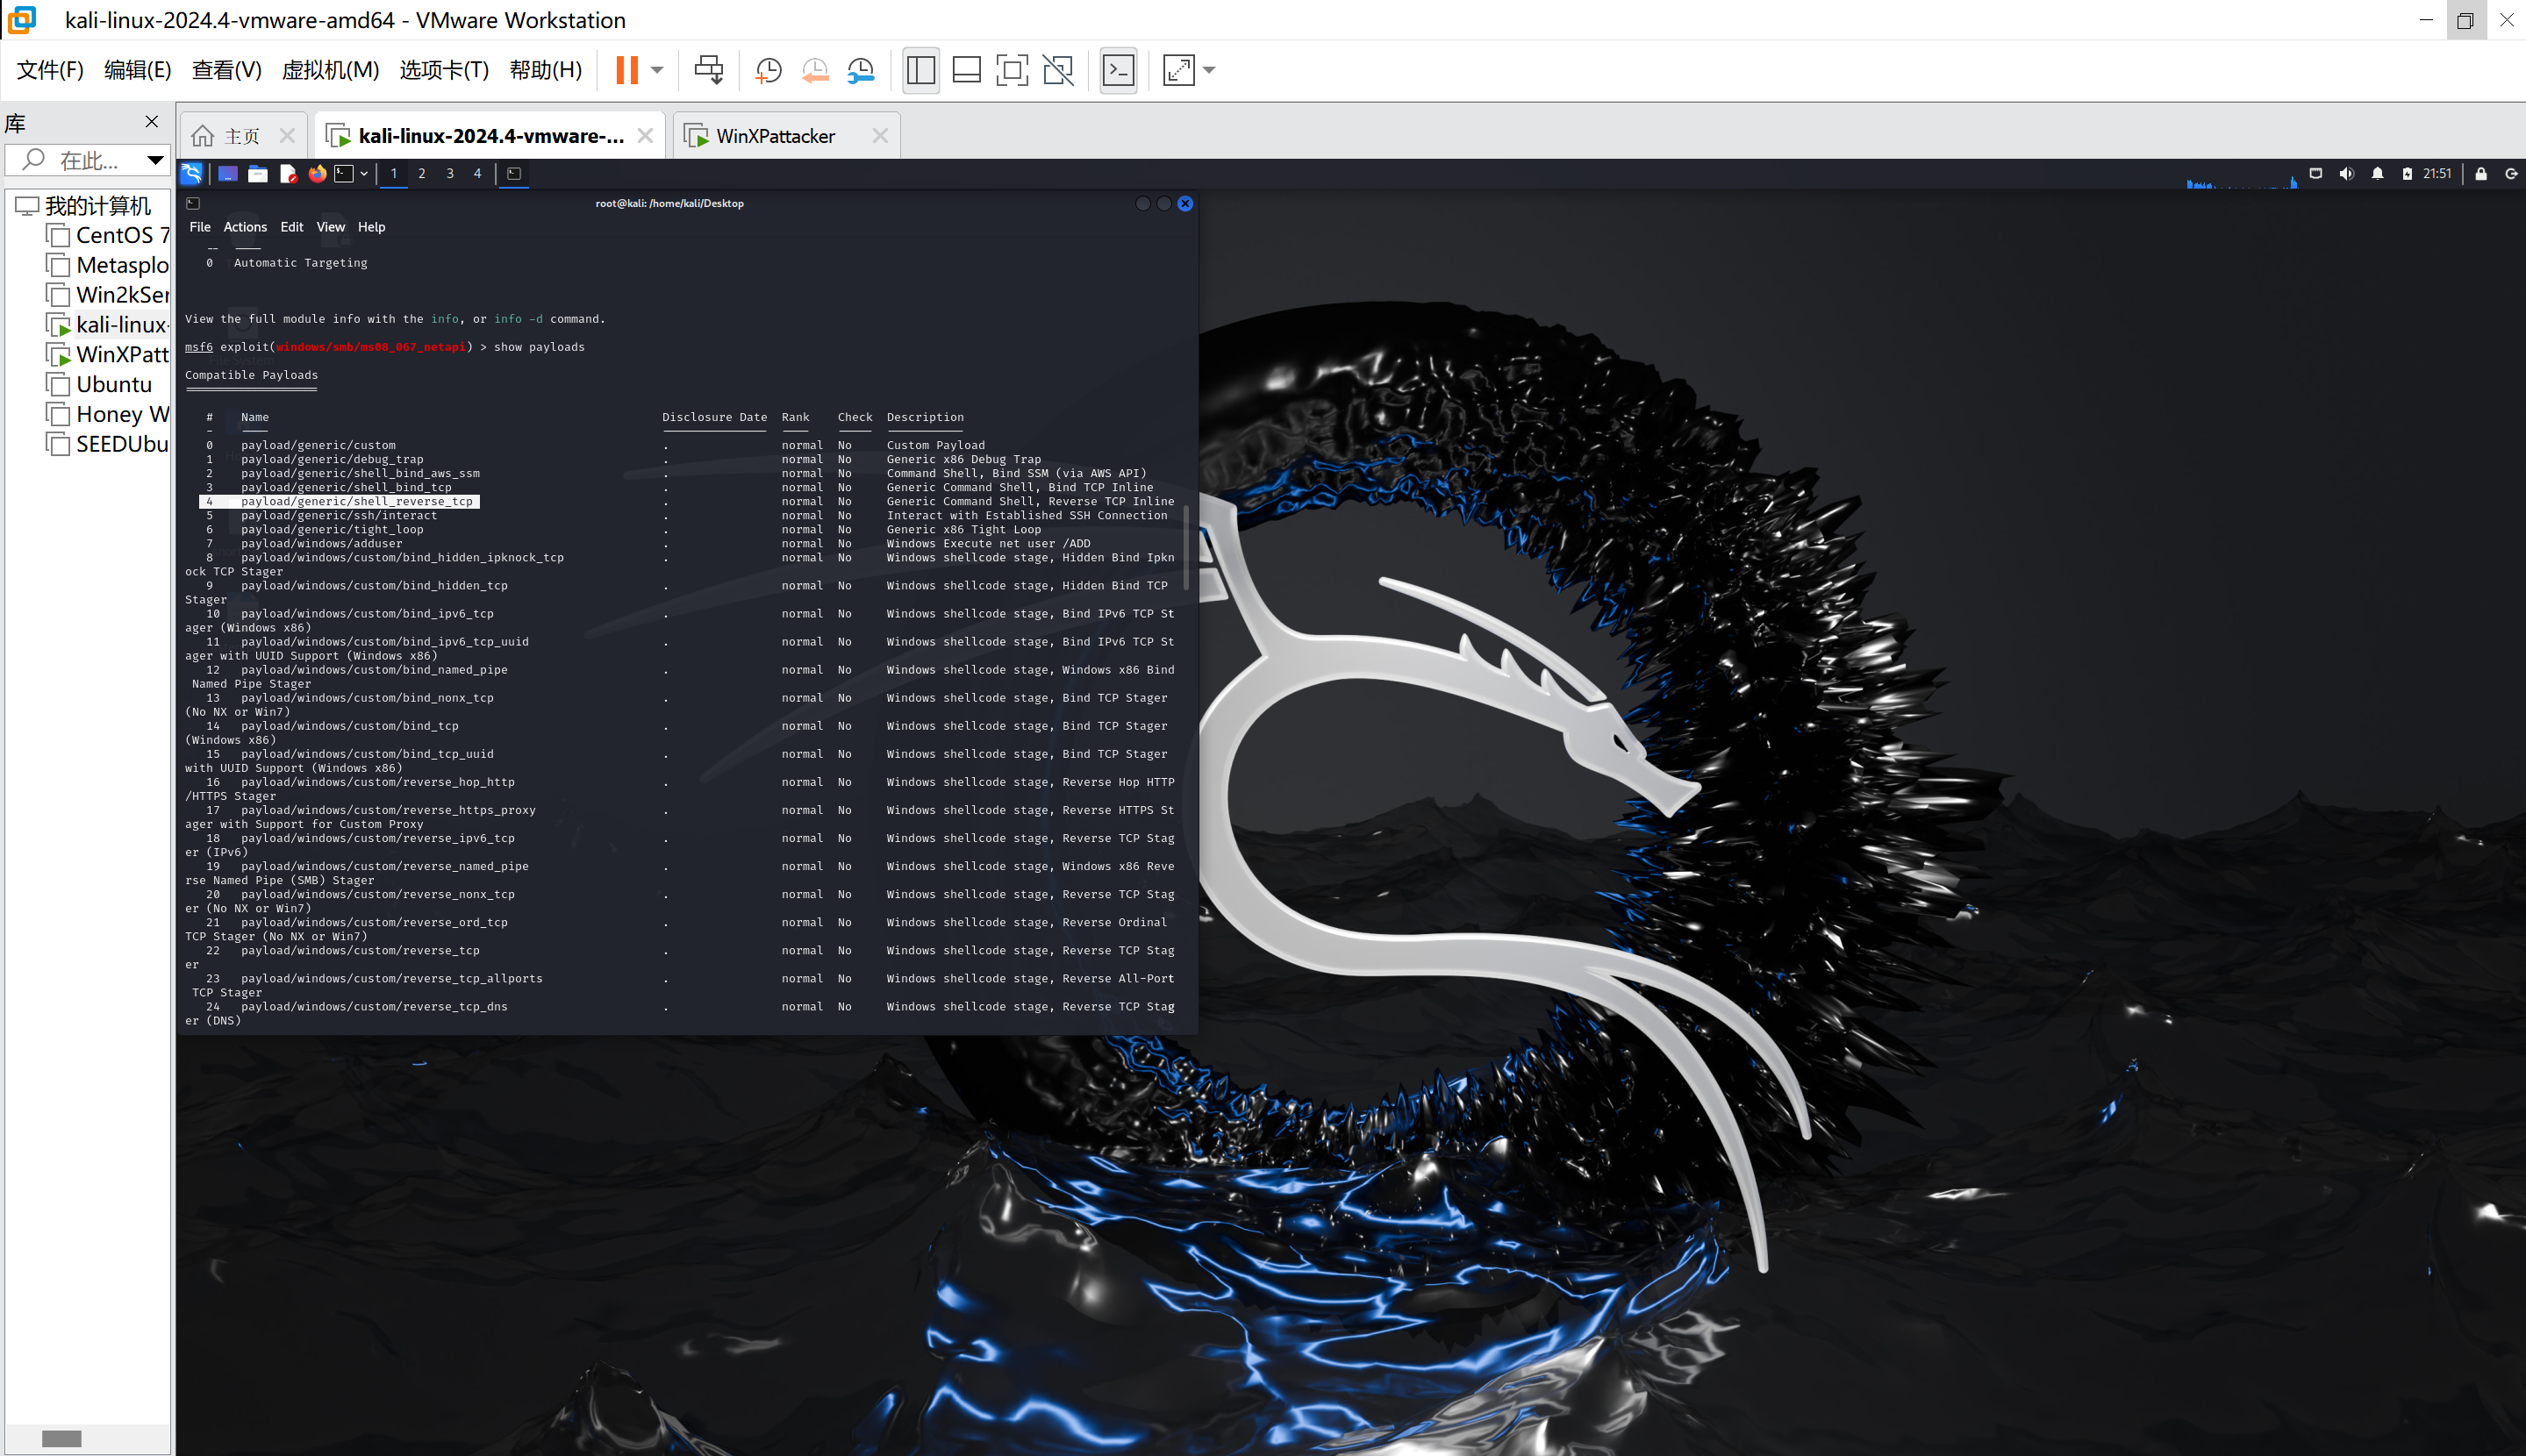Take a VM snapshot via toolbar
The width and height of the screenshot is (2526, 1456).
[768, 70]
